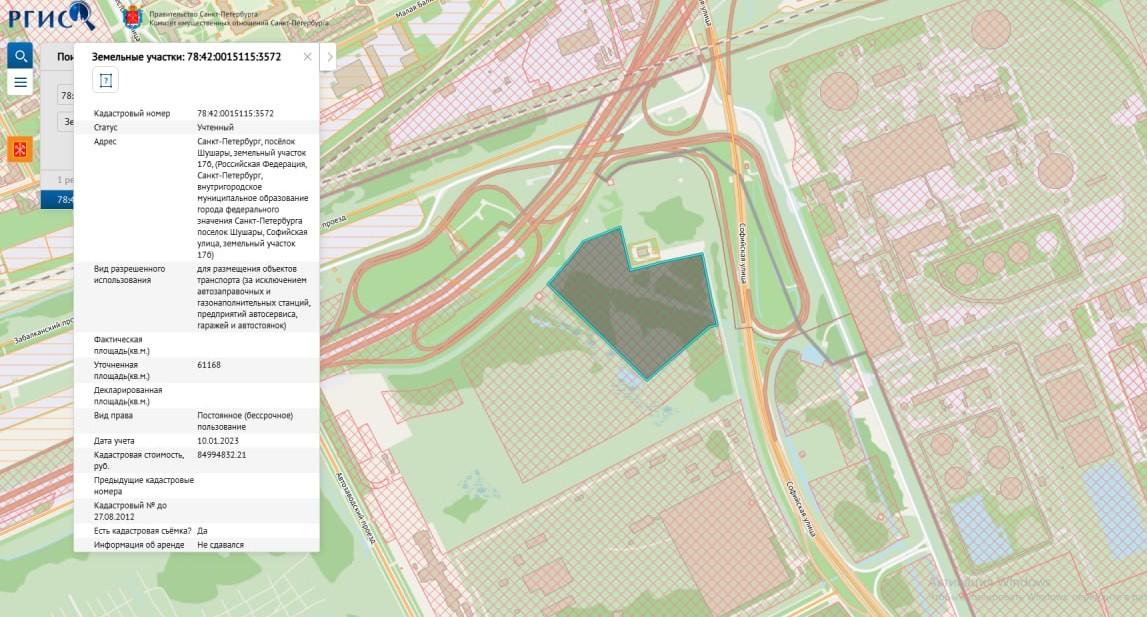1147x617 pixels.
Task: Click the Предыдущие кадастровые номера label
Action: (143, 486)
